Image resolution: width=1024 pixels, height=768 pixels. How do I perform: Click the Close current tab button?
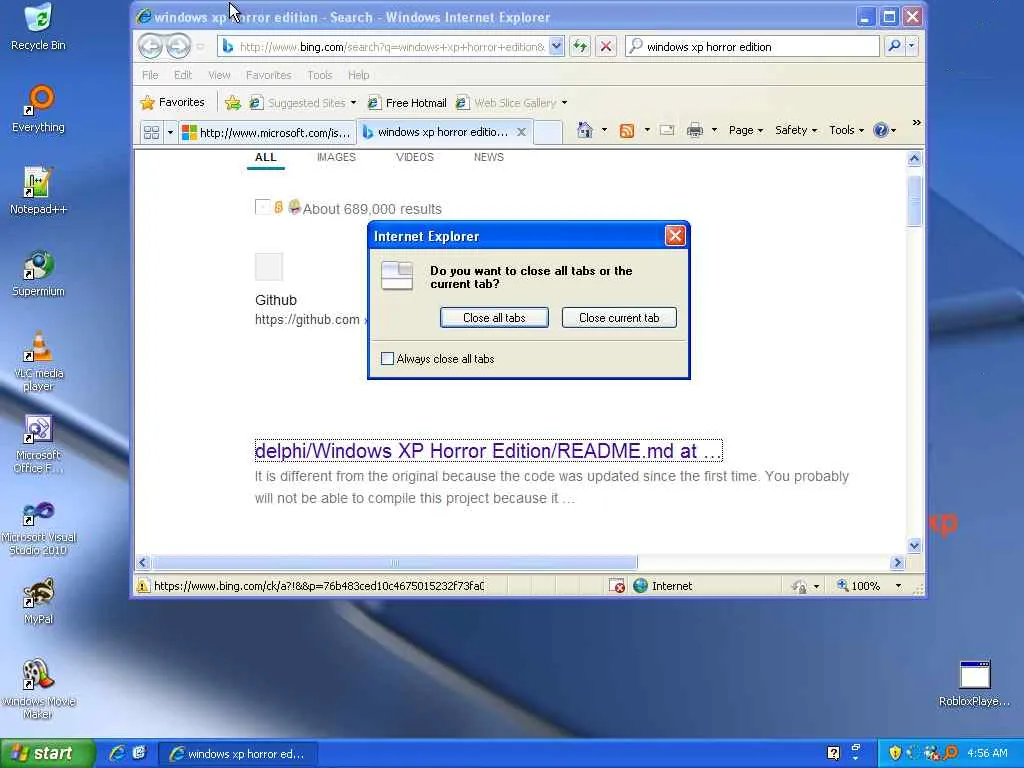[619, 318]
